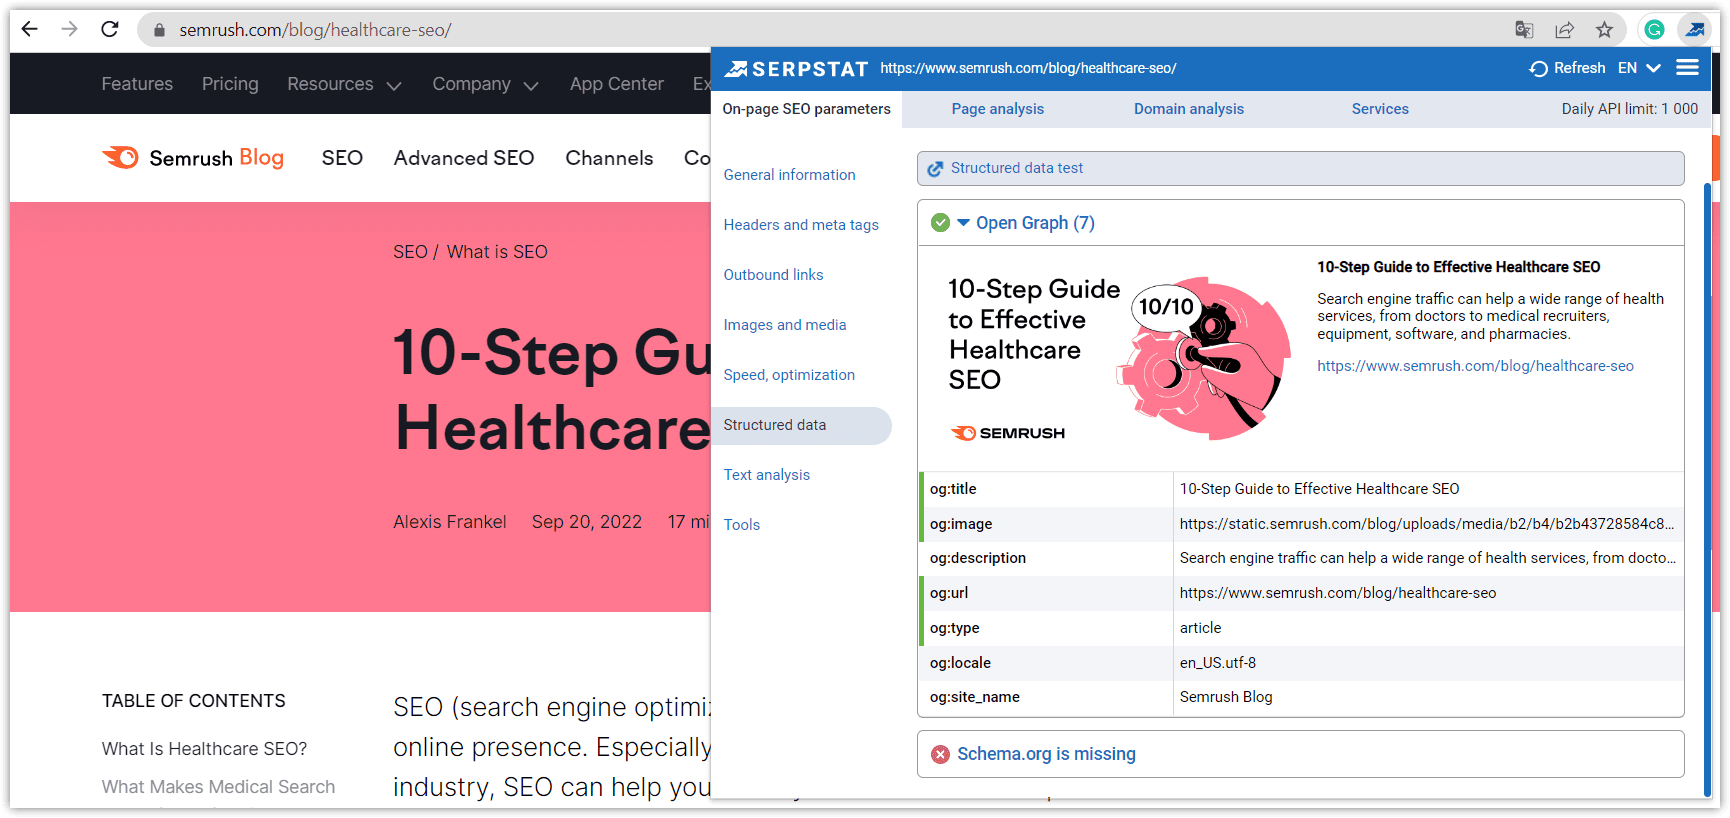Click the green check icon beside Open Graph
1730x818 pixels.
click(x=940, y=223)
